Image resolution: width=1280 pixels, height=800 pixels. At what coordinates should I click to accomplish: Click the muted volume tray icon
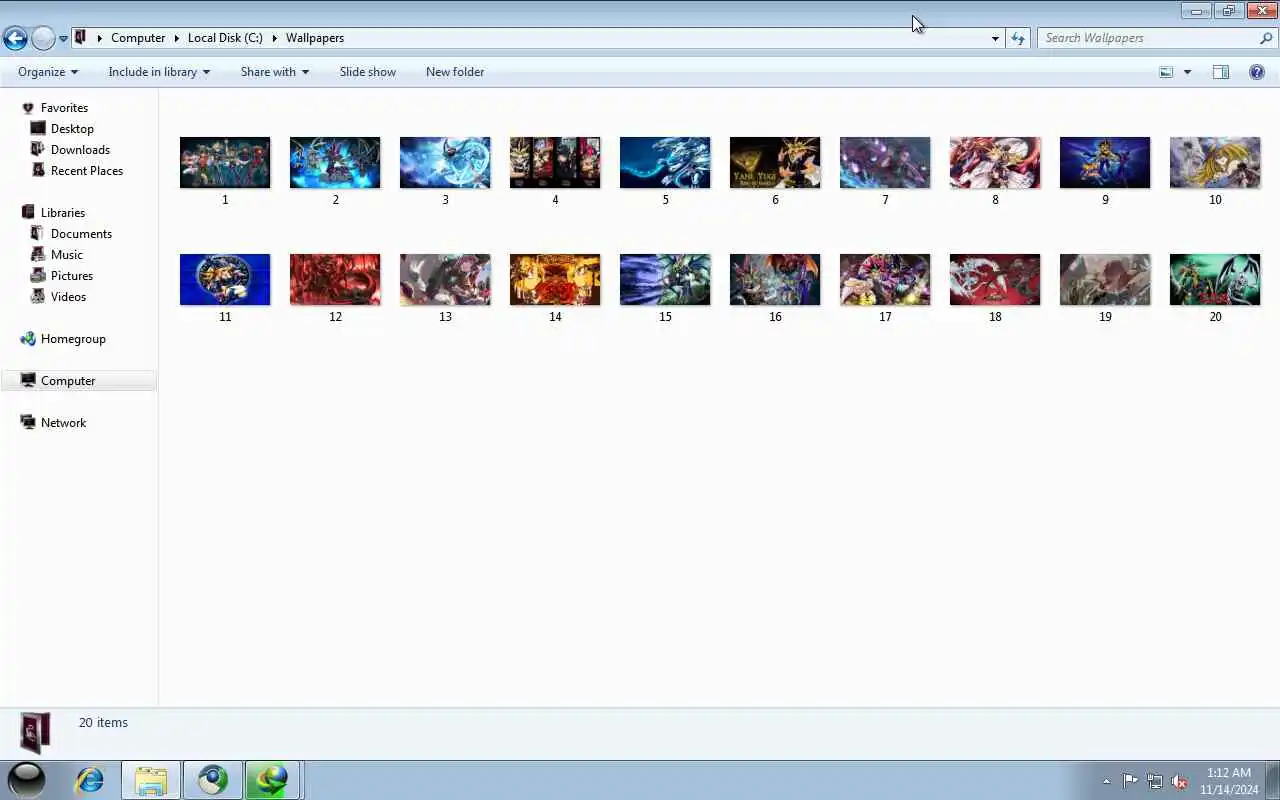click(x=1179, y=781)
